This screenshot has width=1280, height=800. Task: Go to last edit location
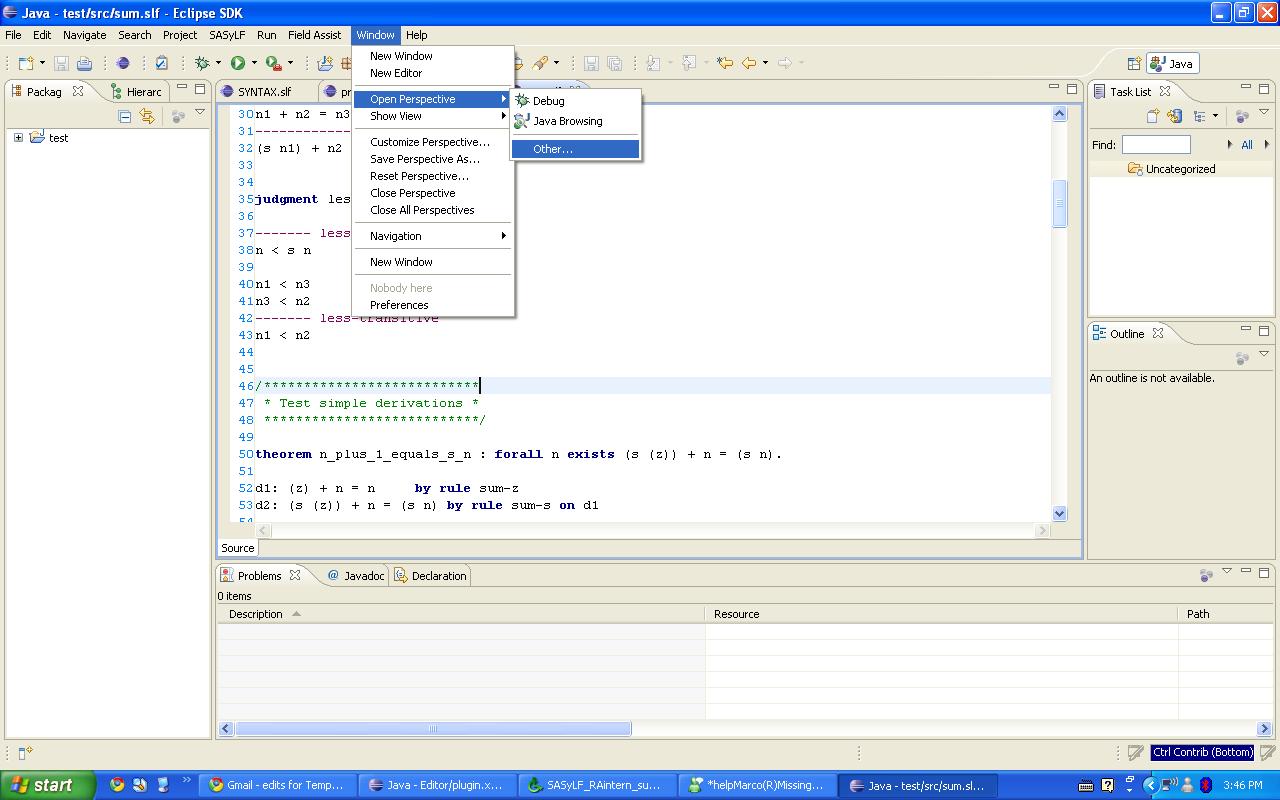(724, 63)
